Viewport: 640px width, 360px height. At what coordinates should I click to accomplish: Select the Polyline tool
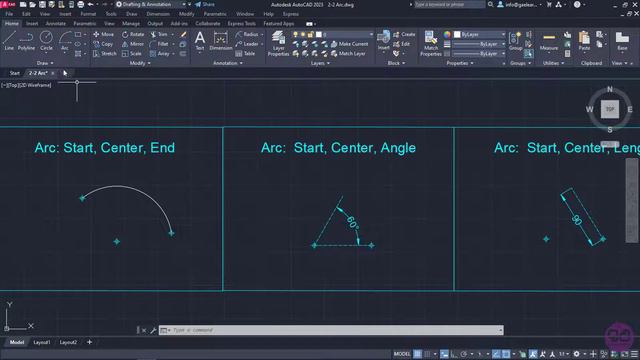tap(26, 41)
